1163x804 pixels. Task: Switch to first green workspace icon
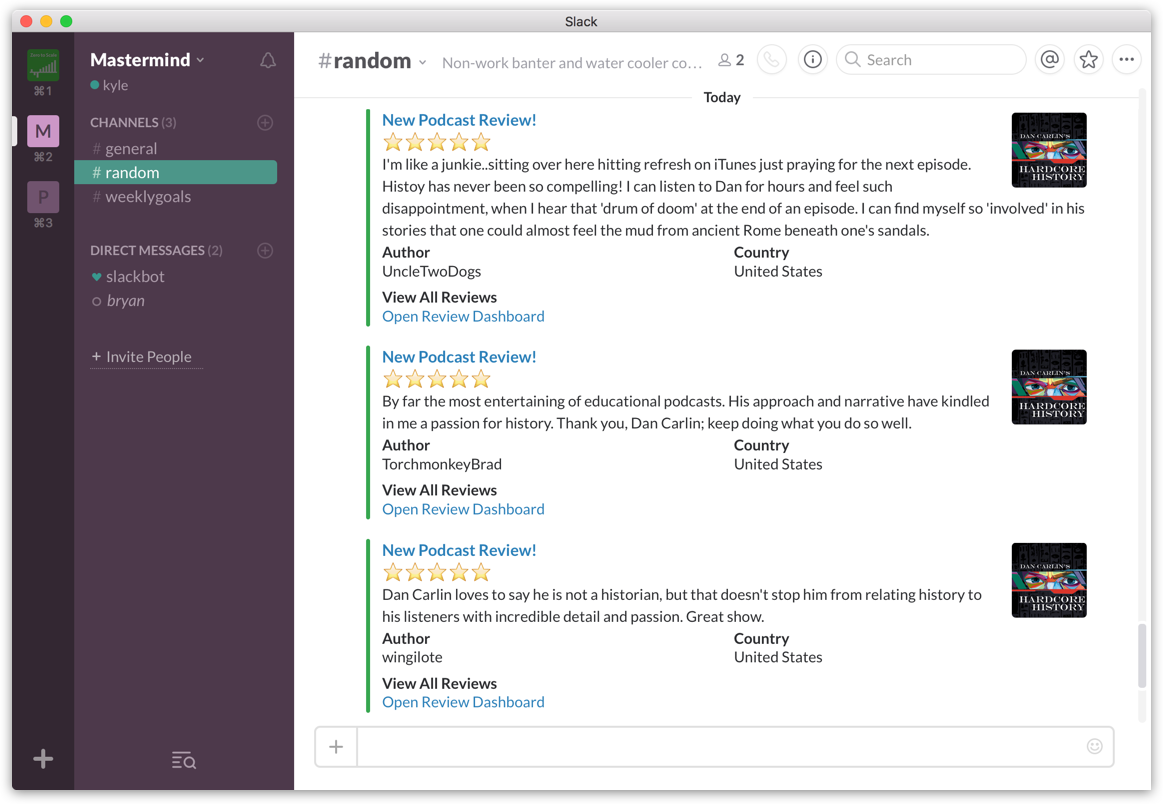click(43, 65)
